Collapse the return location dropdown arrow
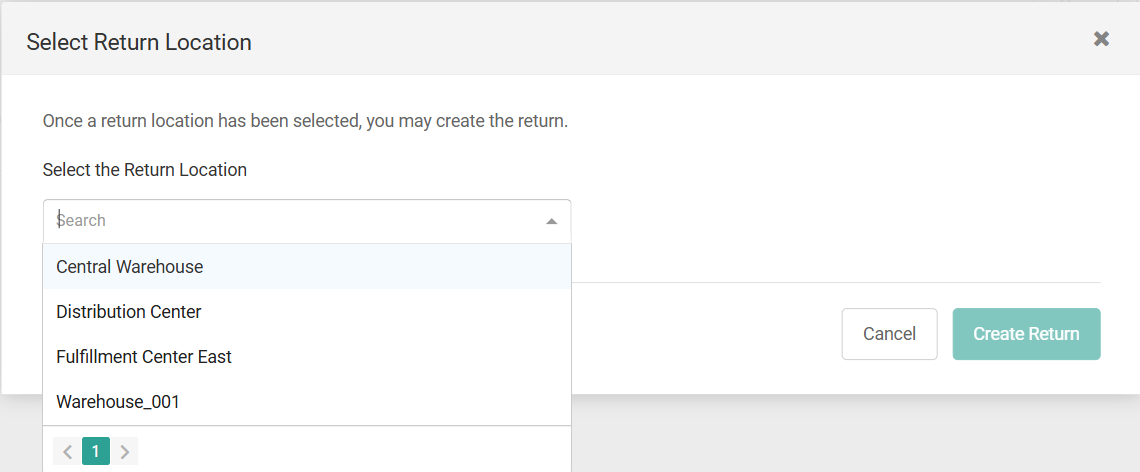Viewport: 1140px width, 472px height. [551, 221]
